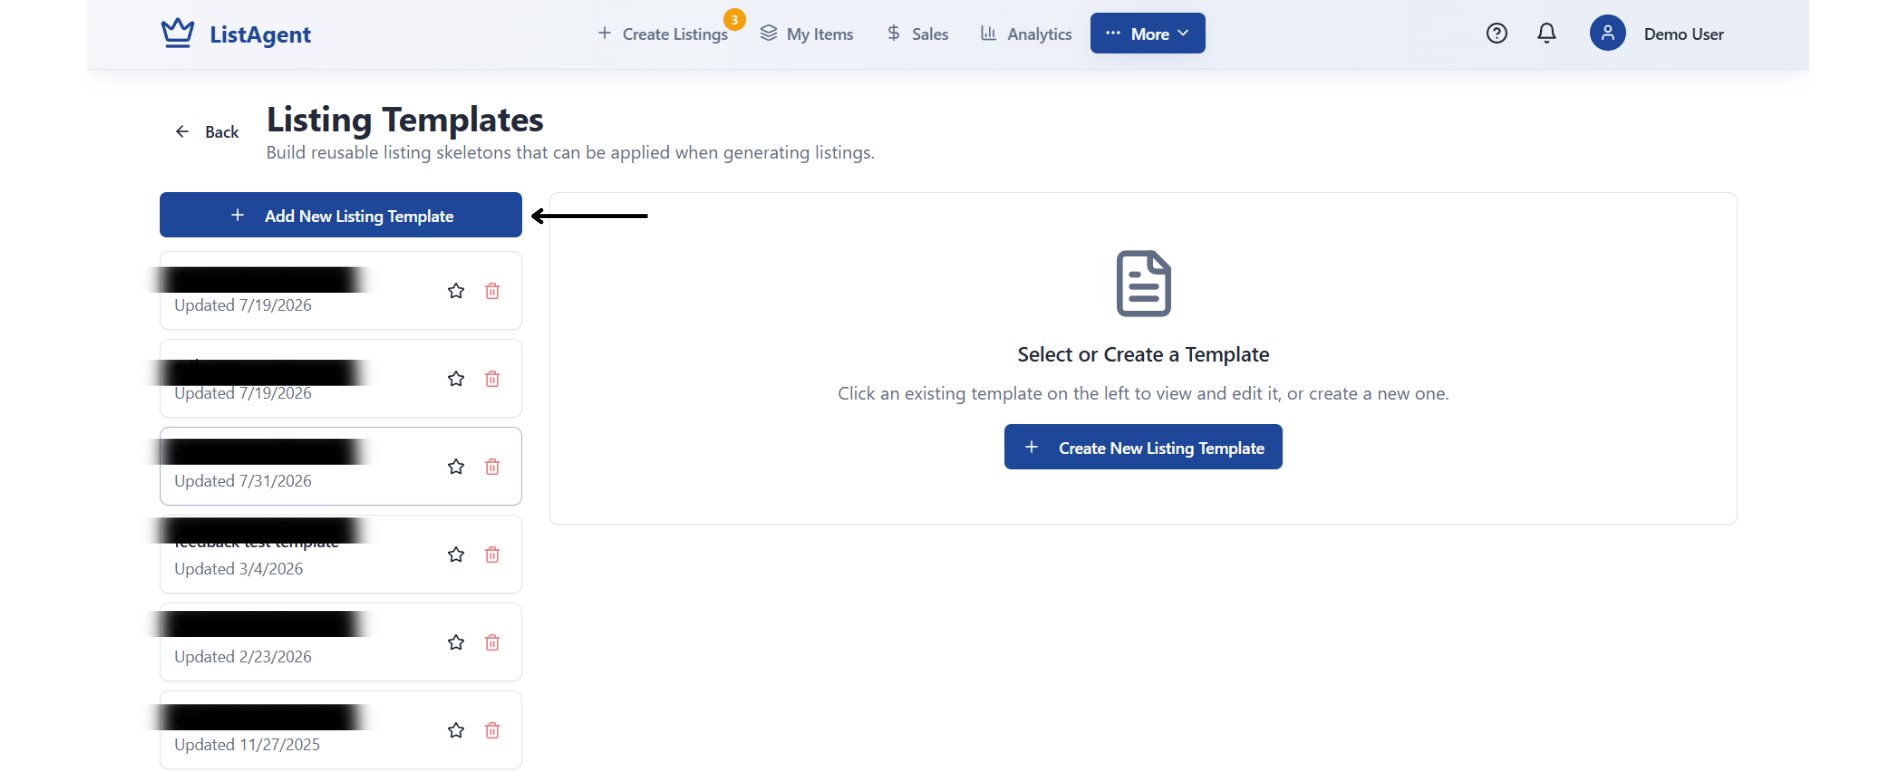This screenshot has width=1896, height=772.
Task: Open the Demo User account name
Action: tap(1683, 34)
